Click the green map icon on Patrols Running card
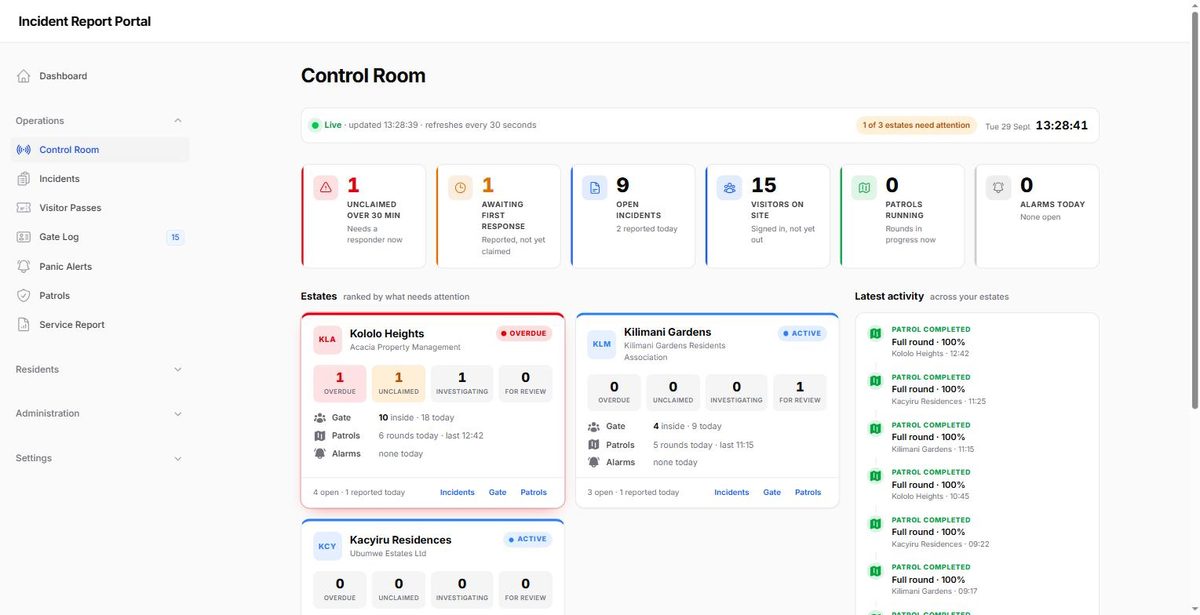The image size is (1200, 615). pos(864,188)
